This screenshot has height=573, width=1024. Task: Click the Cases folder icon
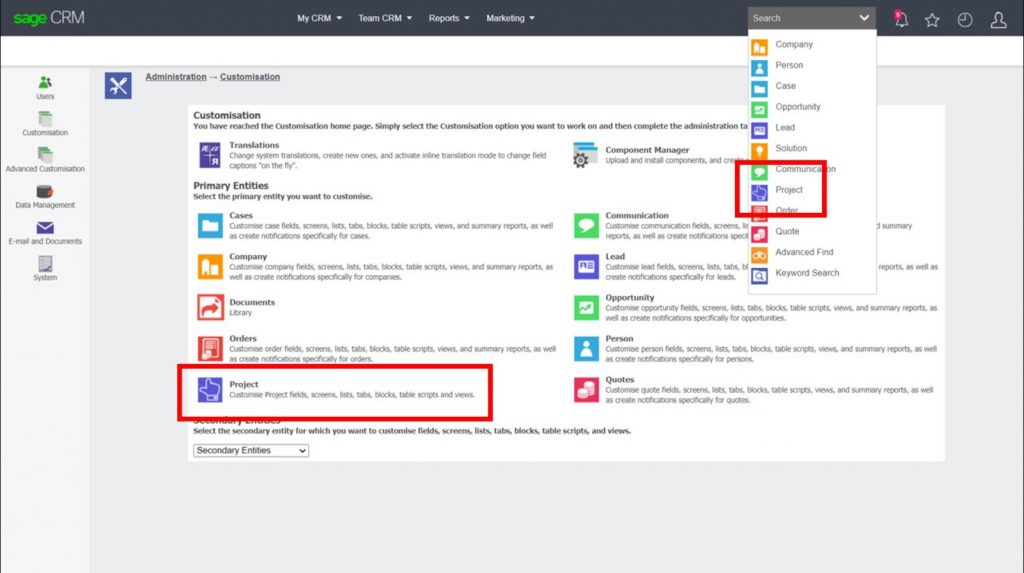[x=210, y=226]
